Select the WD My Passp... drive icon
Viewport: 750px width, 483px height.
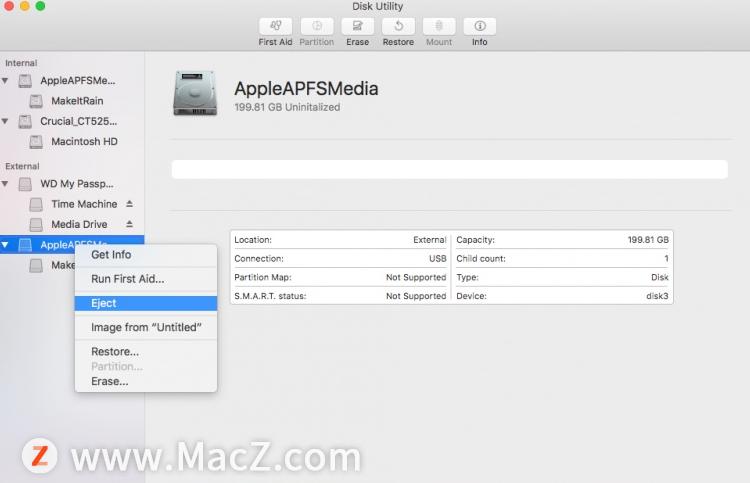click(25, 184)
